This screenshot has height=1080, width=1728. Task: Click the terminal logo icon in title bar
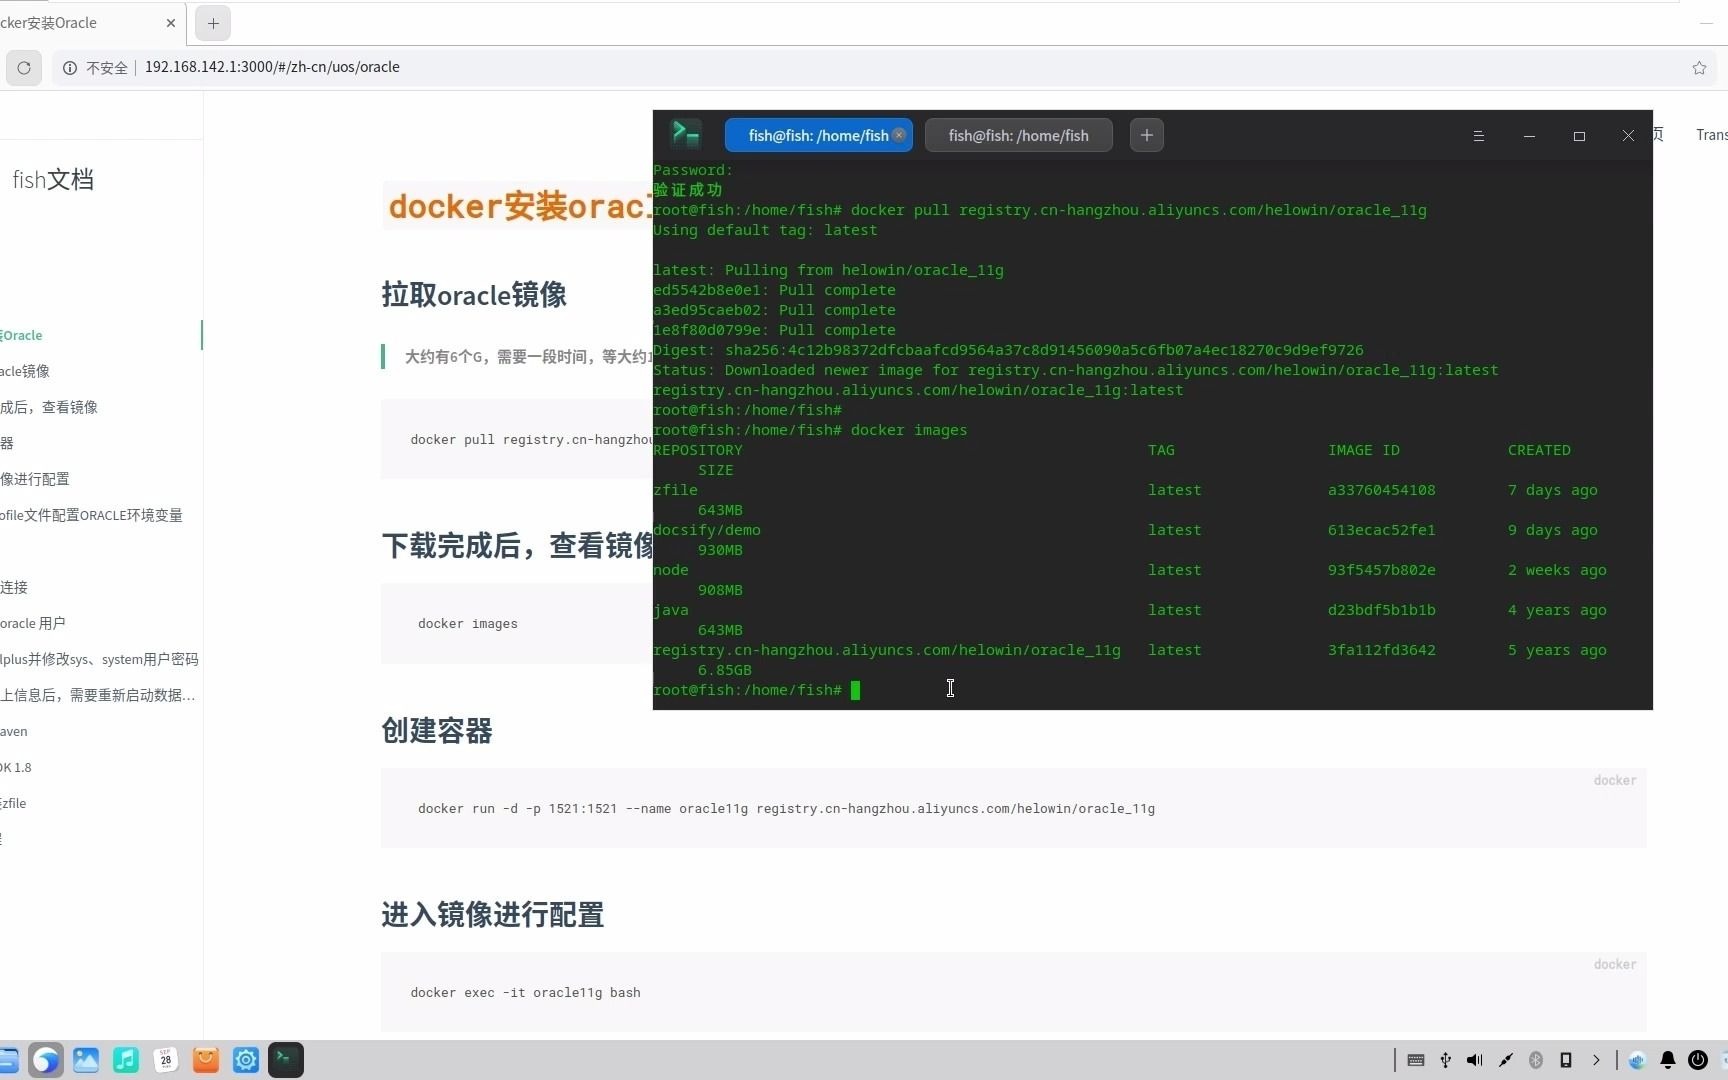click(686, 135)
